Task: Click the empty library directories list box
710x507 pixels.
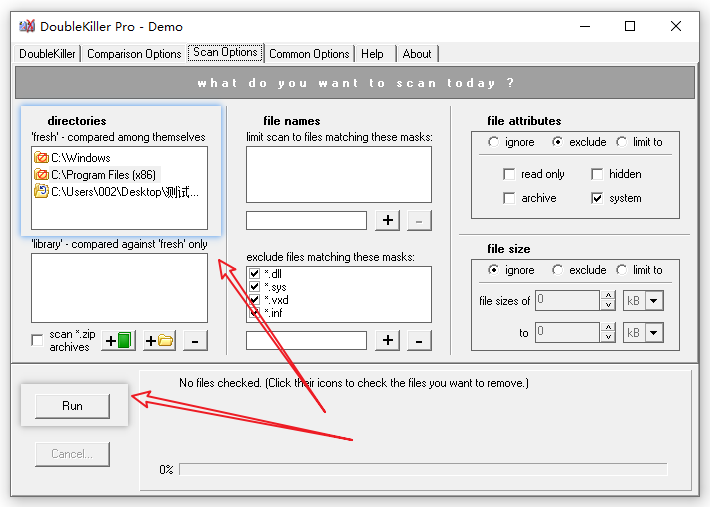Action: tap(120, 288)
